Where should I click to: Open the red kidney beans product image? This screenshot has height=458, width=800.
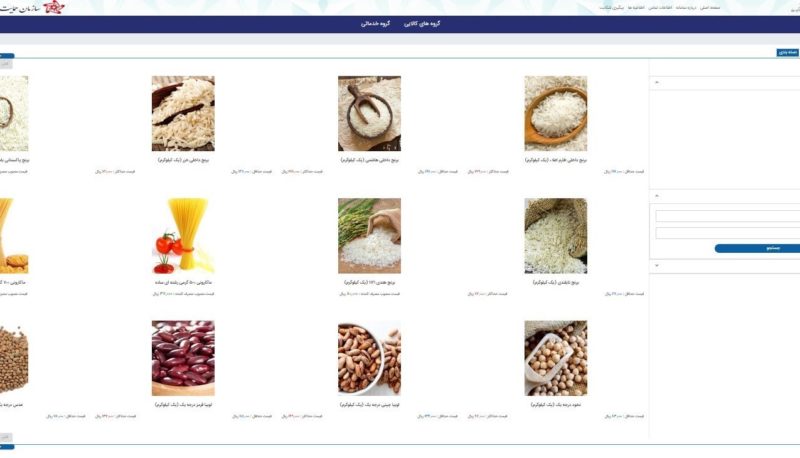click(183, 358)
